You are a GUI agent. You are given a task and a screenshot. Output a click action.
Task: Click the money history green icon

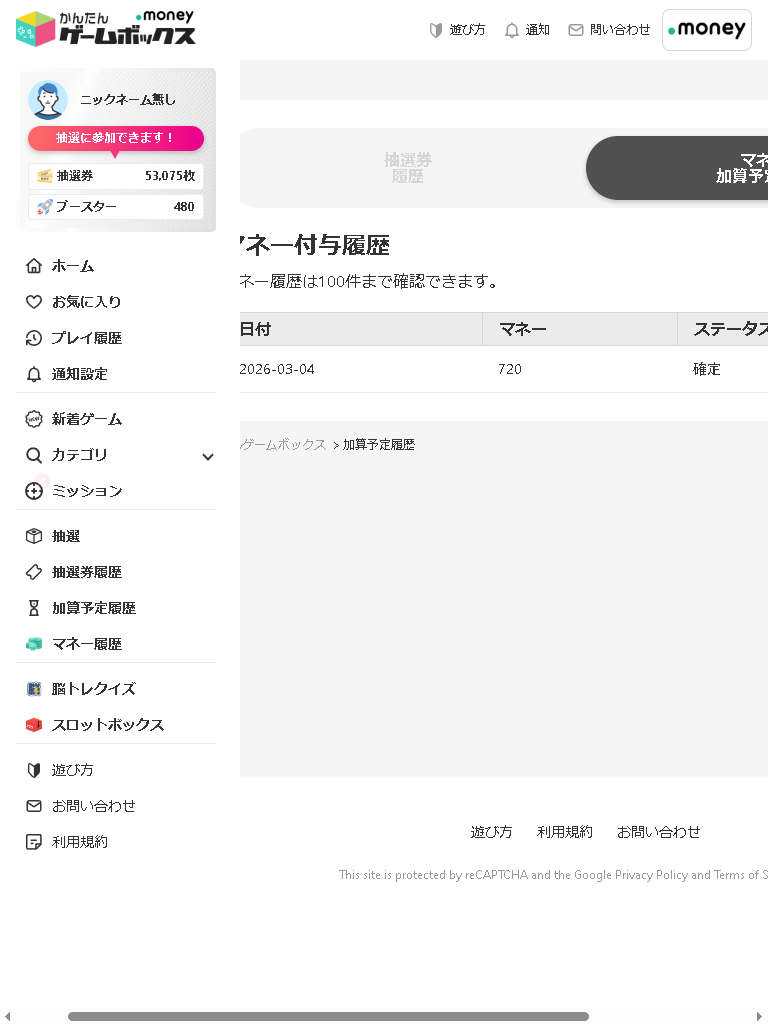click(34, 644)
